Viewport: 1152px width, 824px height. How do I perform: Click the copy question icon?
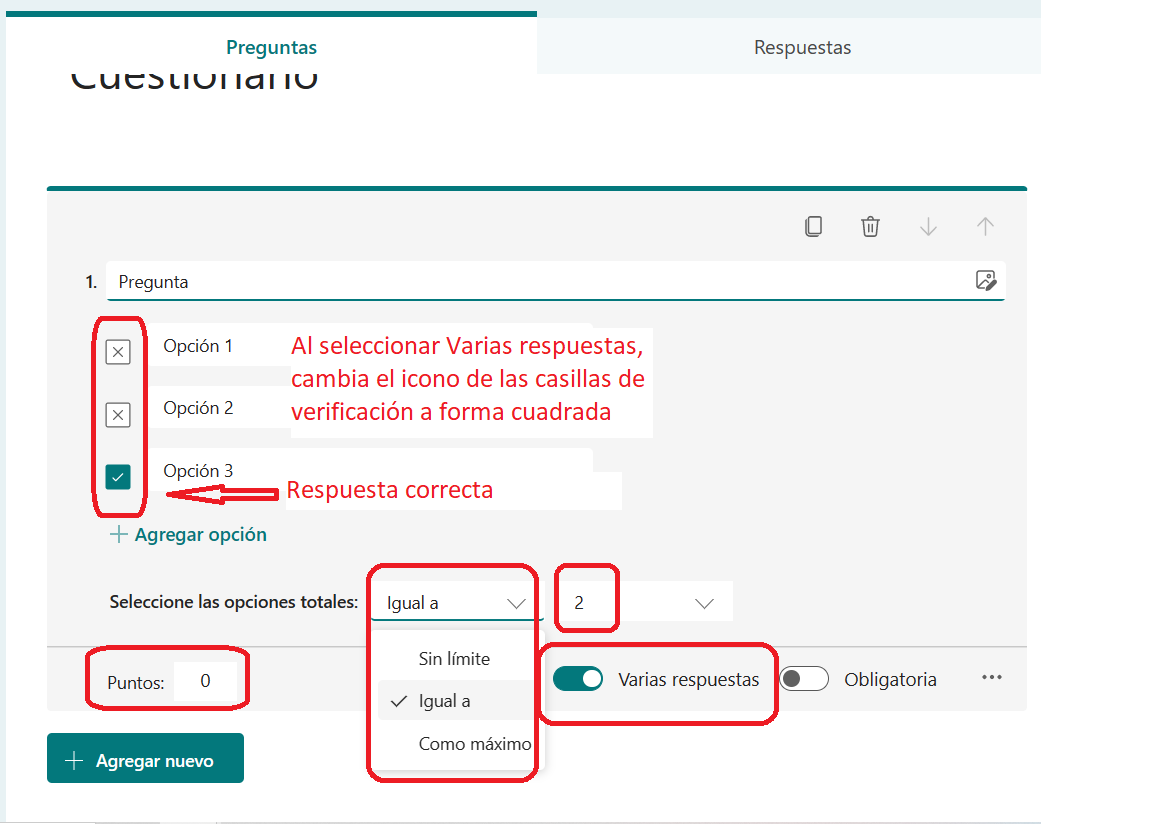[813, 227]
